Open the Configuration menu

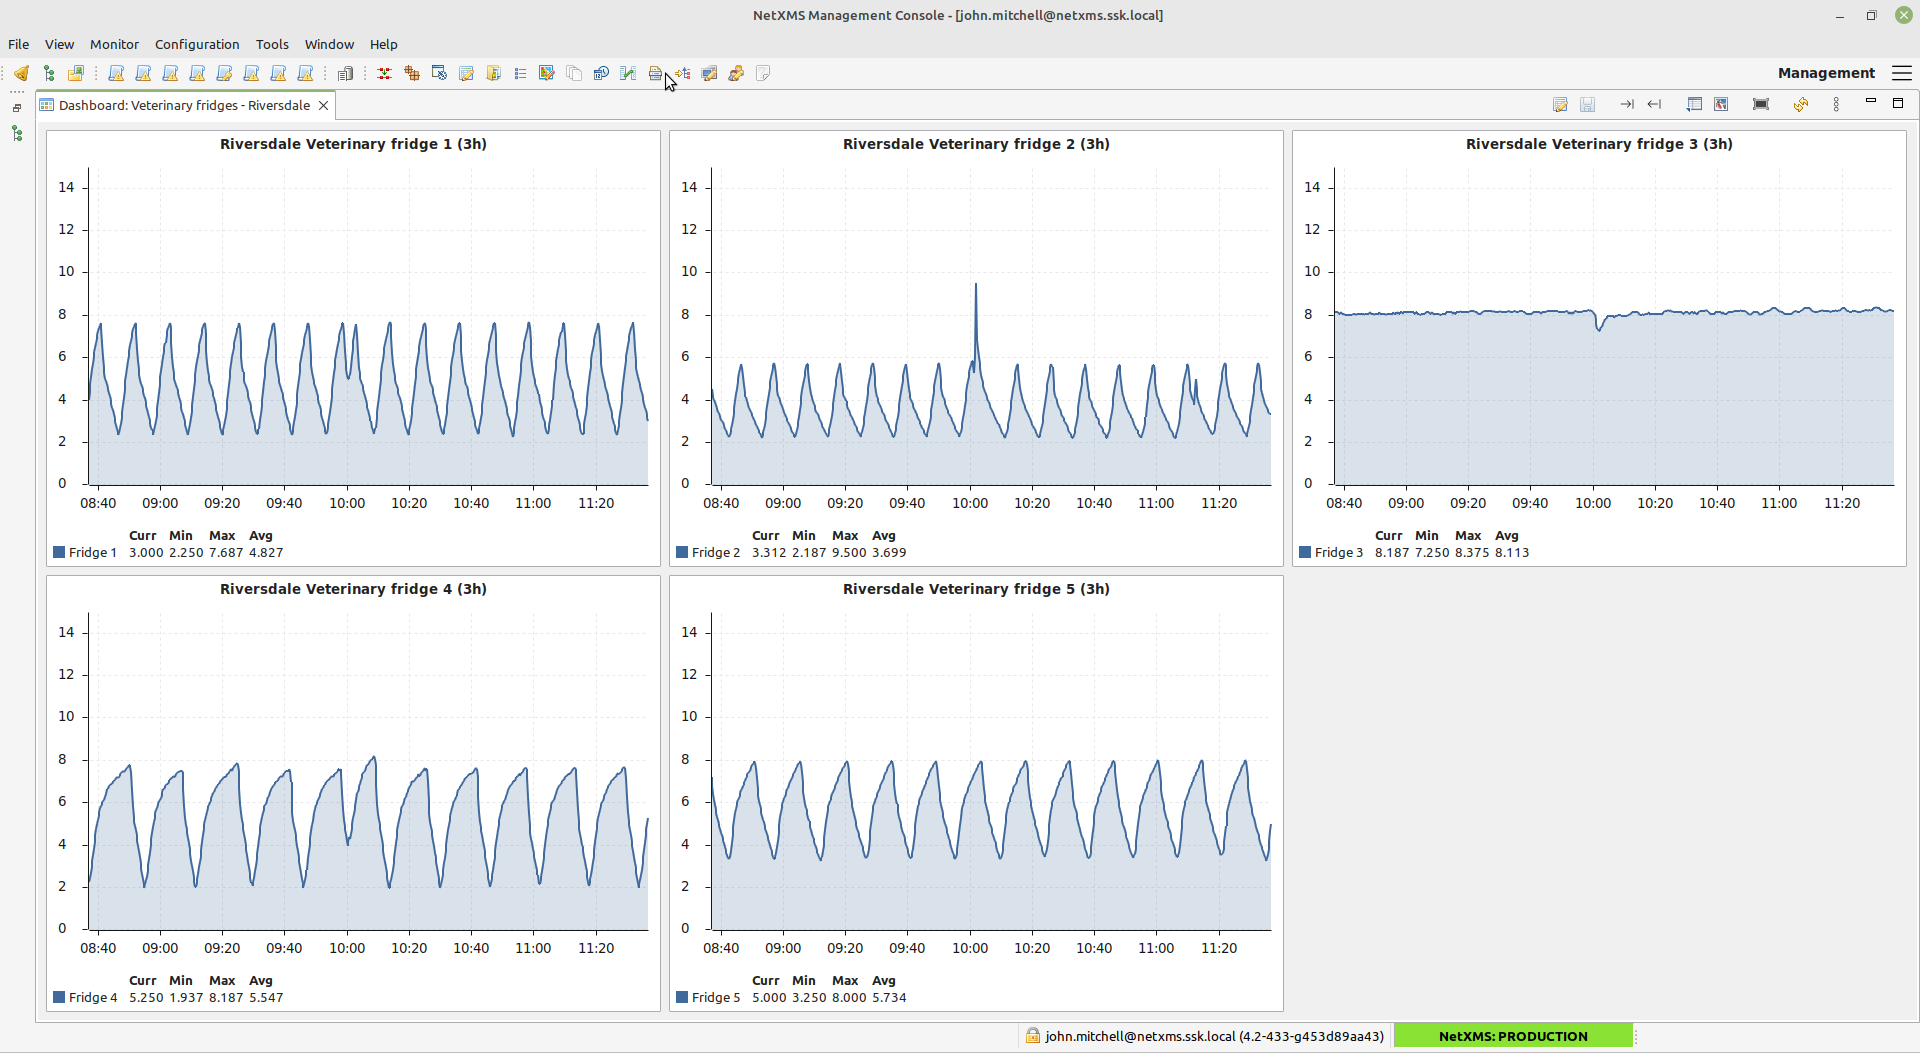197,44
